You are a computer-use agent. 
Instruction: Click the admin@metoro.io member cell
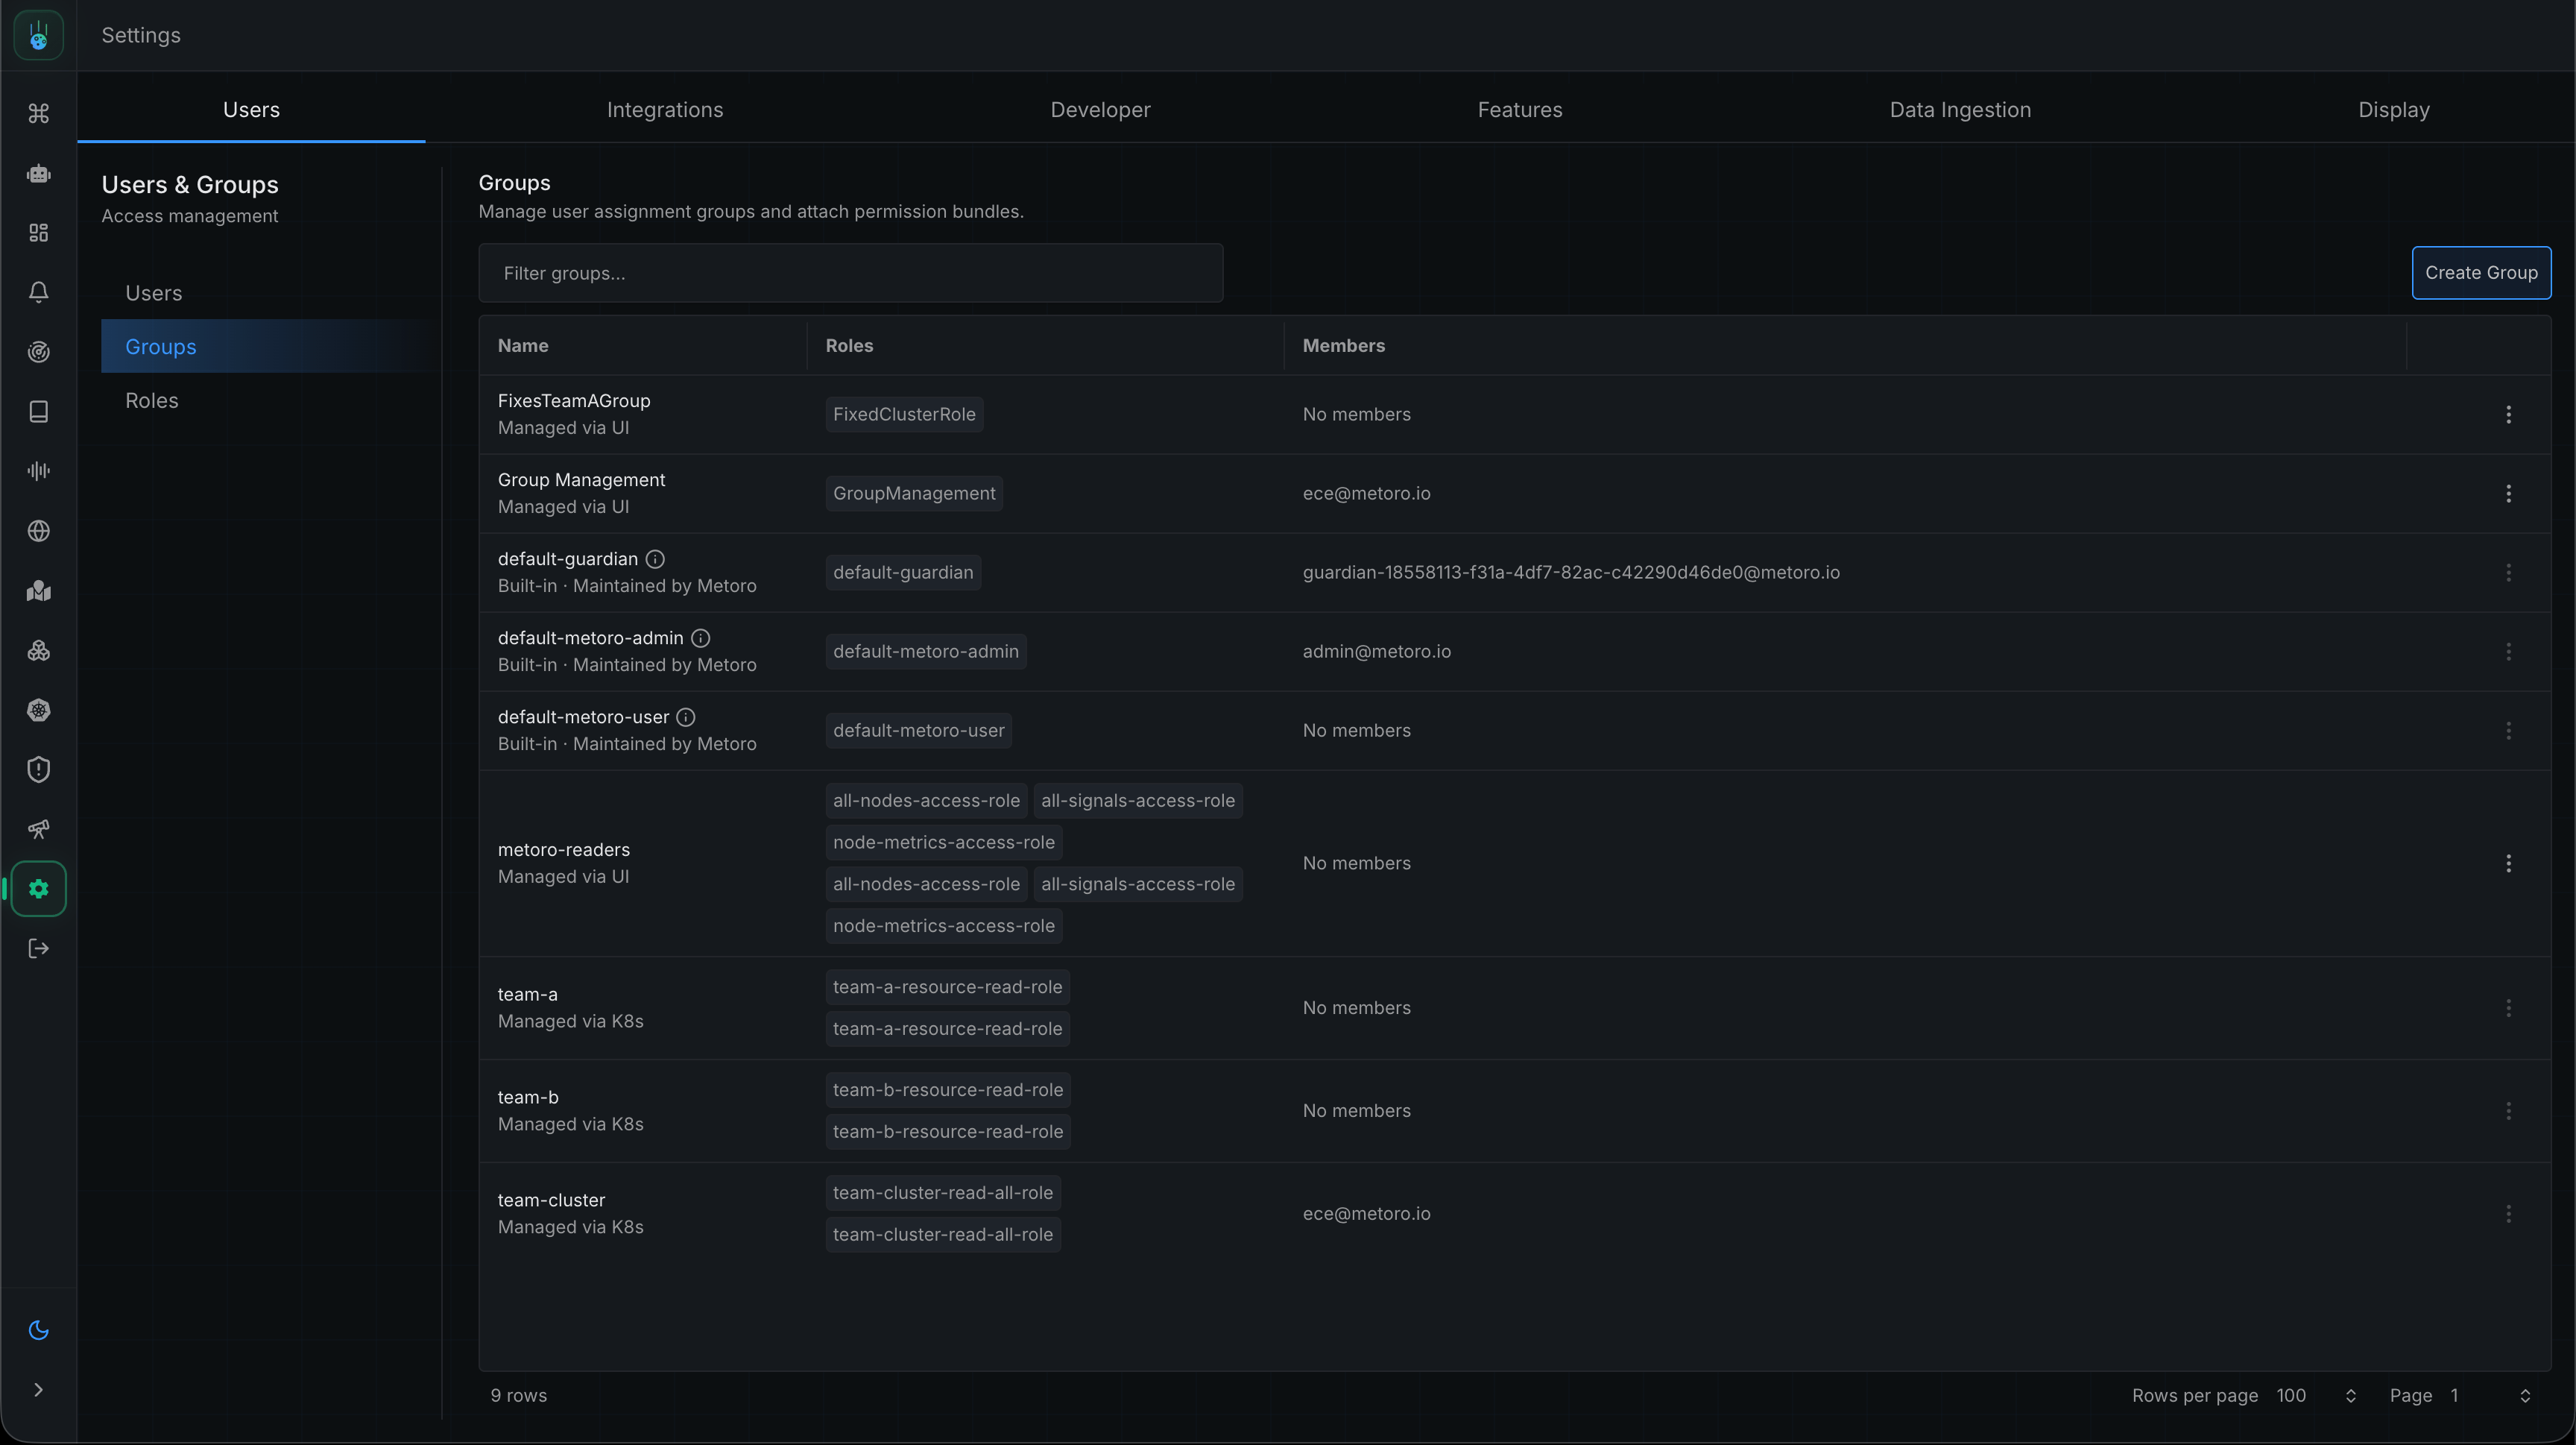[x=1376, y=651]
